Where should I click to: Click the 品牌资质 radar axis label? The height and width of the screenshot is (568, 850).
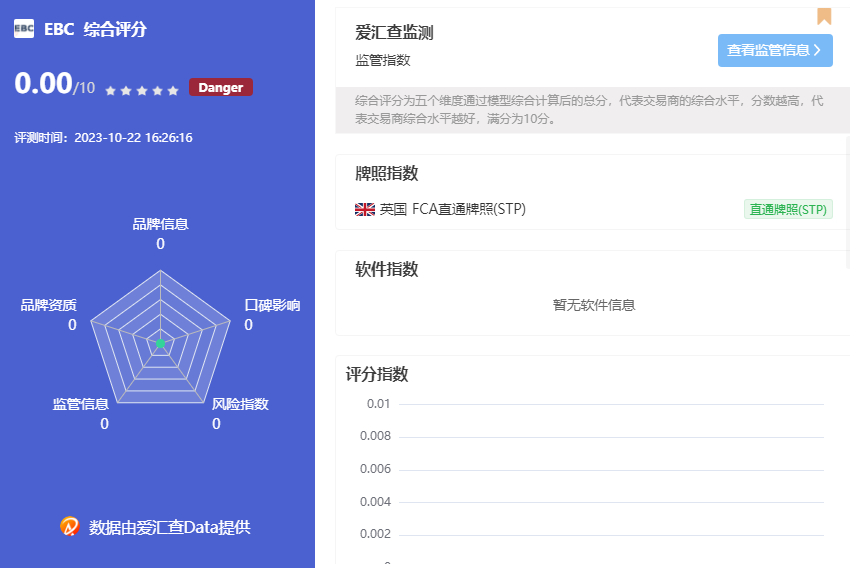pyautogui.click(x=48, y=305)
